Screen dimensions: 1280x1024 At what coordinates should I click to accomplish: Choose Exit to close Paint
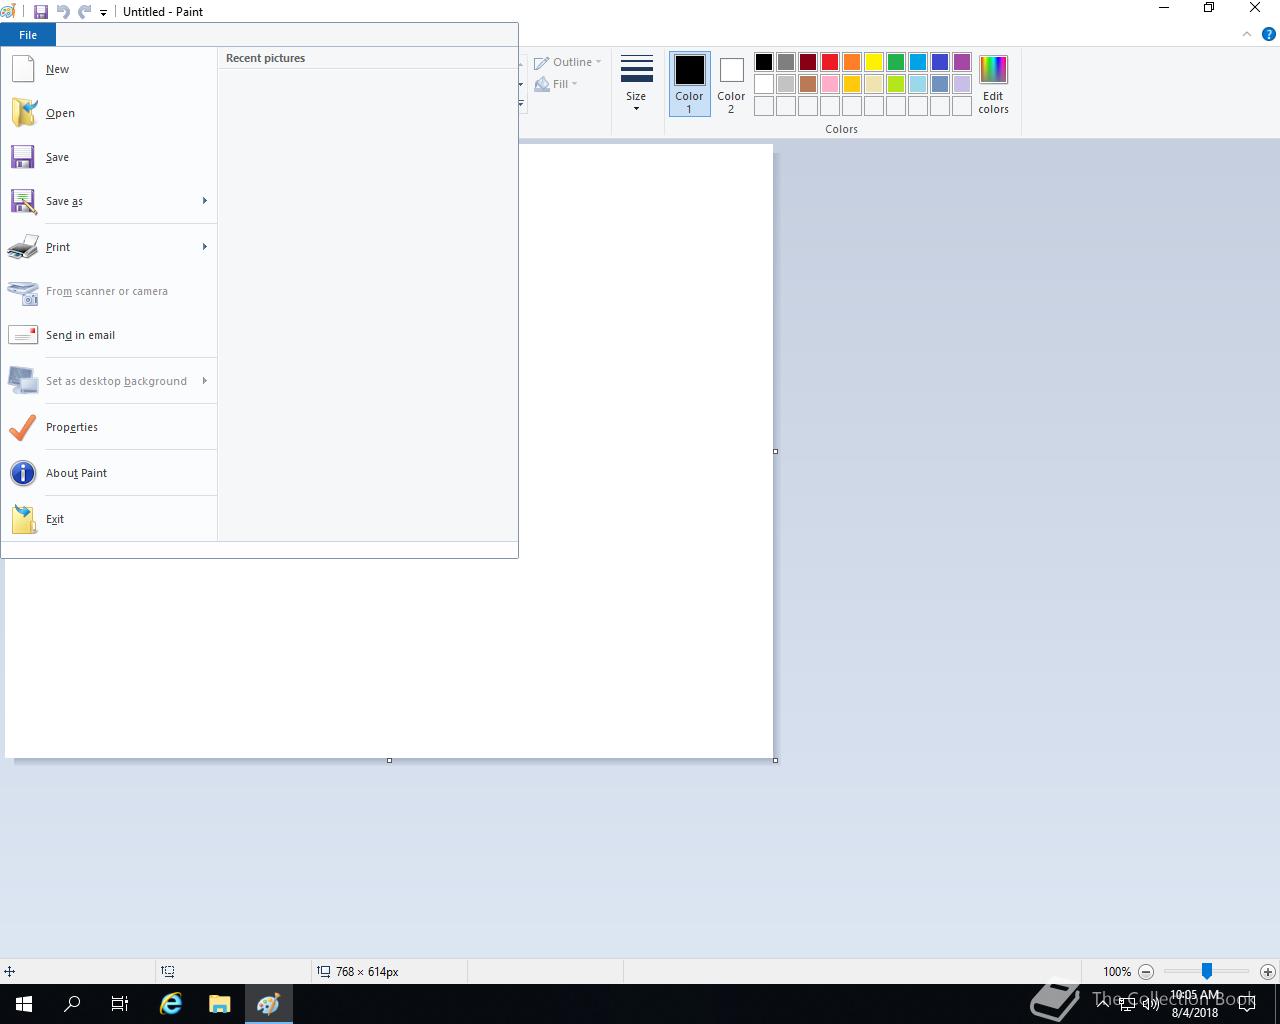tap(110, 519)
